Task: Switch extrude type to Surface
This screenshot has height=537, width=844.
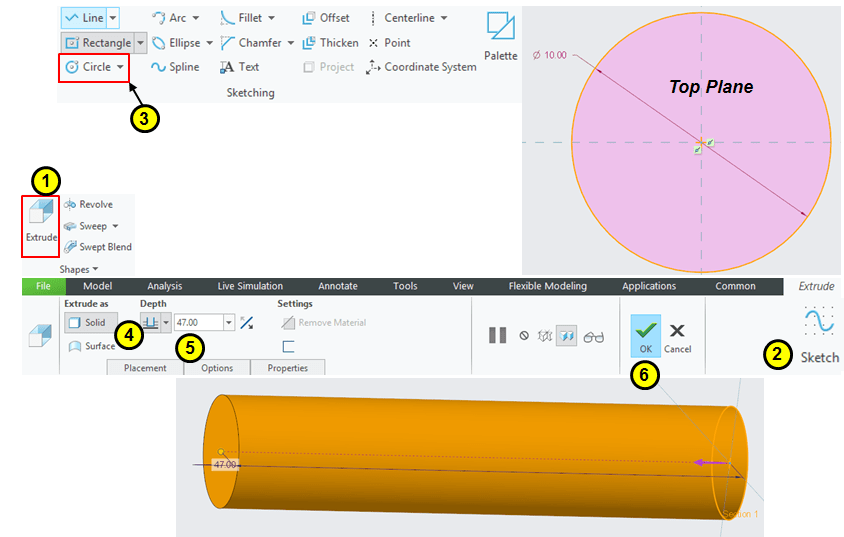Action: (91, 346)
